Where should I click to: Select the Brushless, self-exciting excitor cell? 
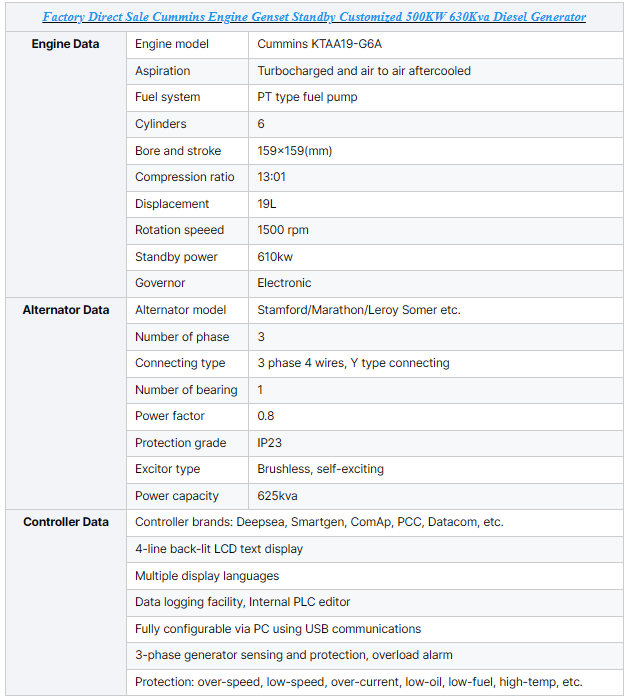point(436,470)
